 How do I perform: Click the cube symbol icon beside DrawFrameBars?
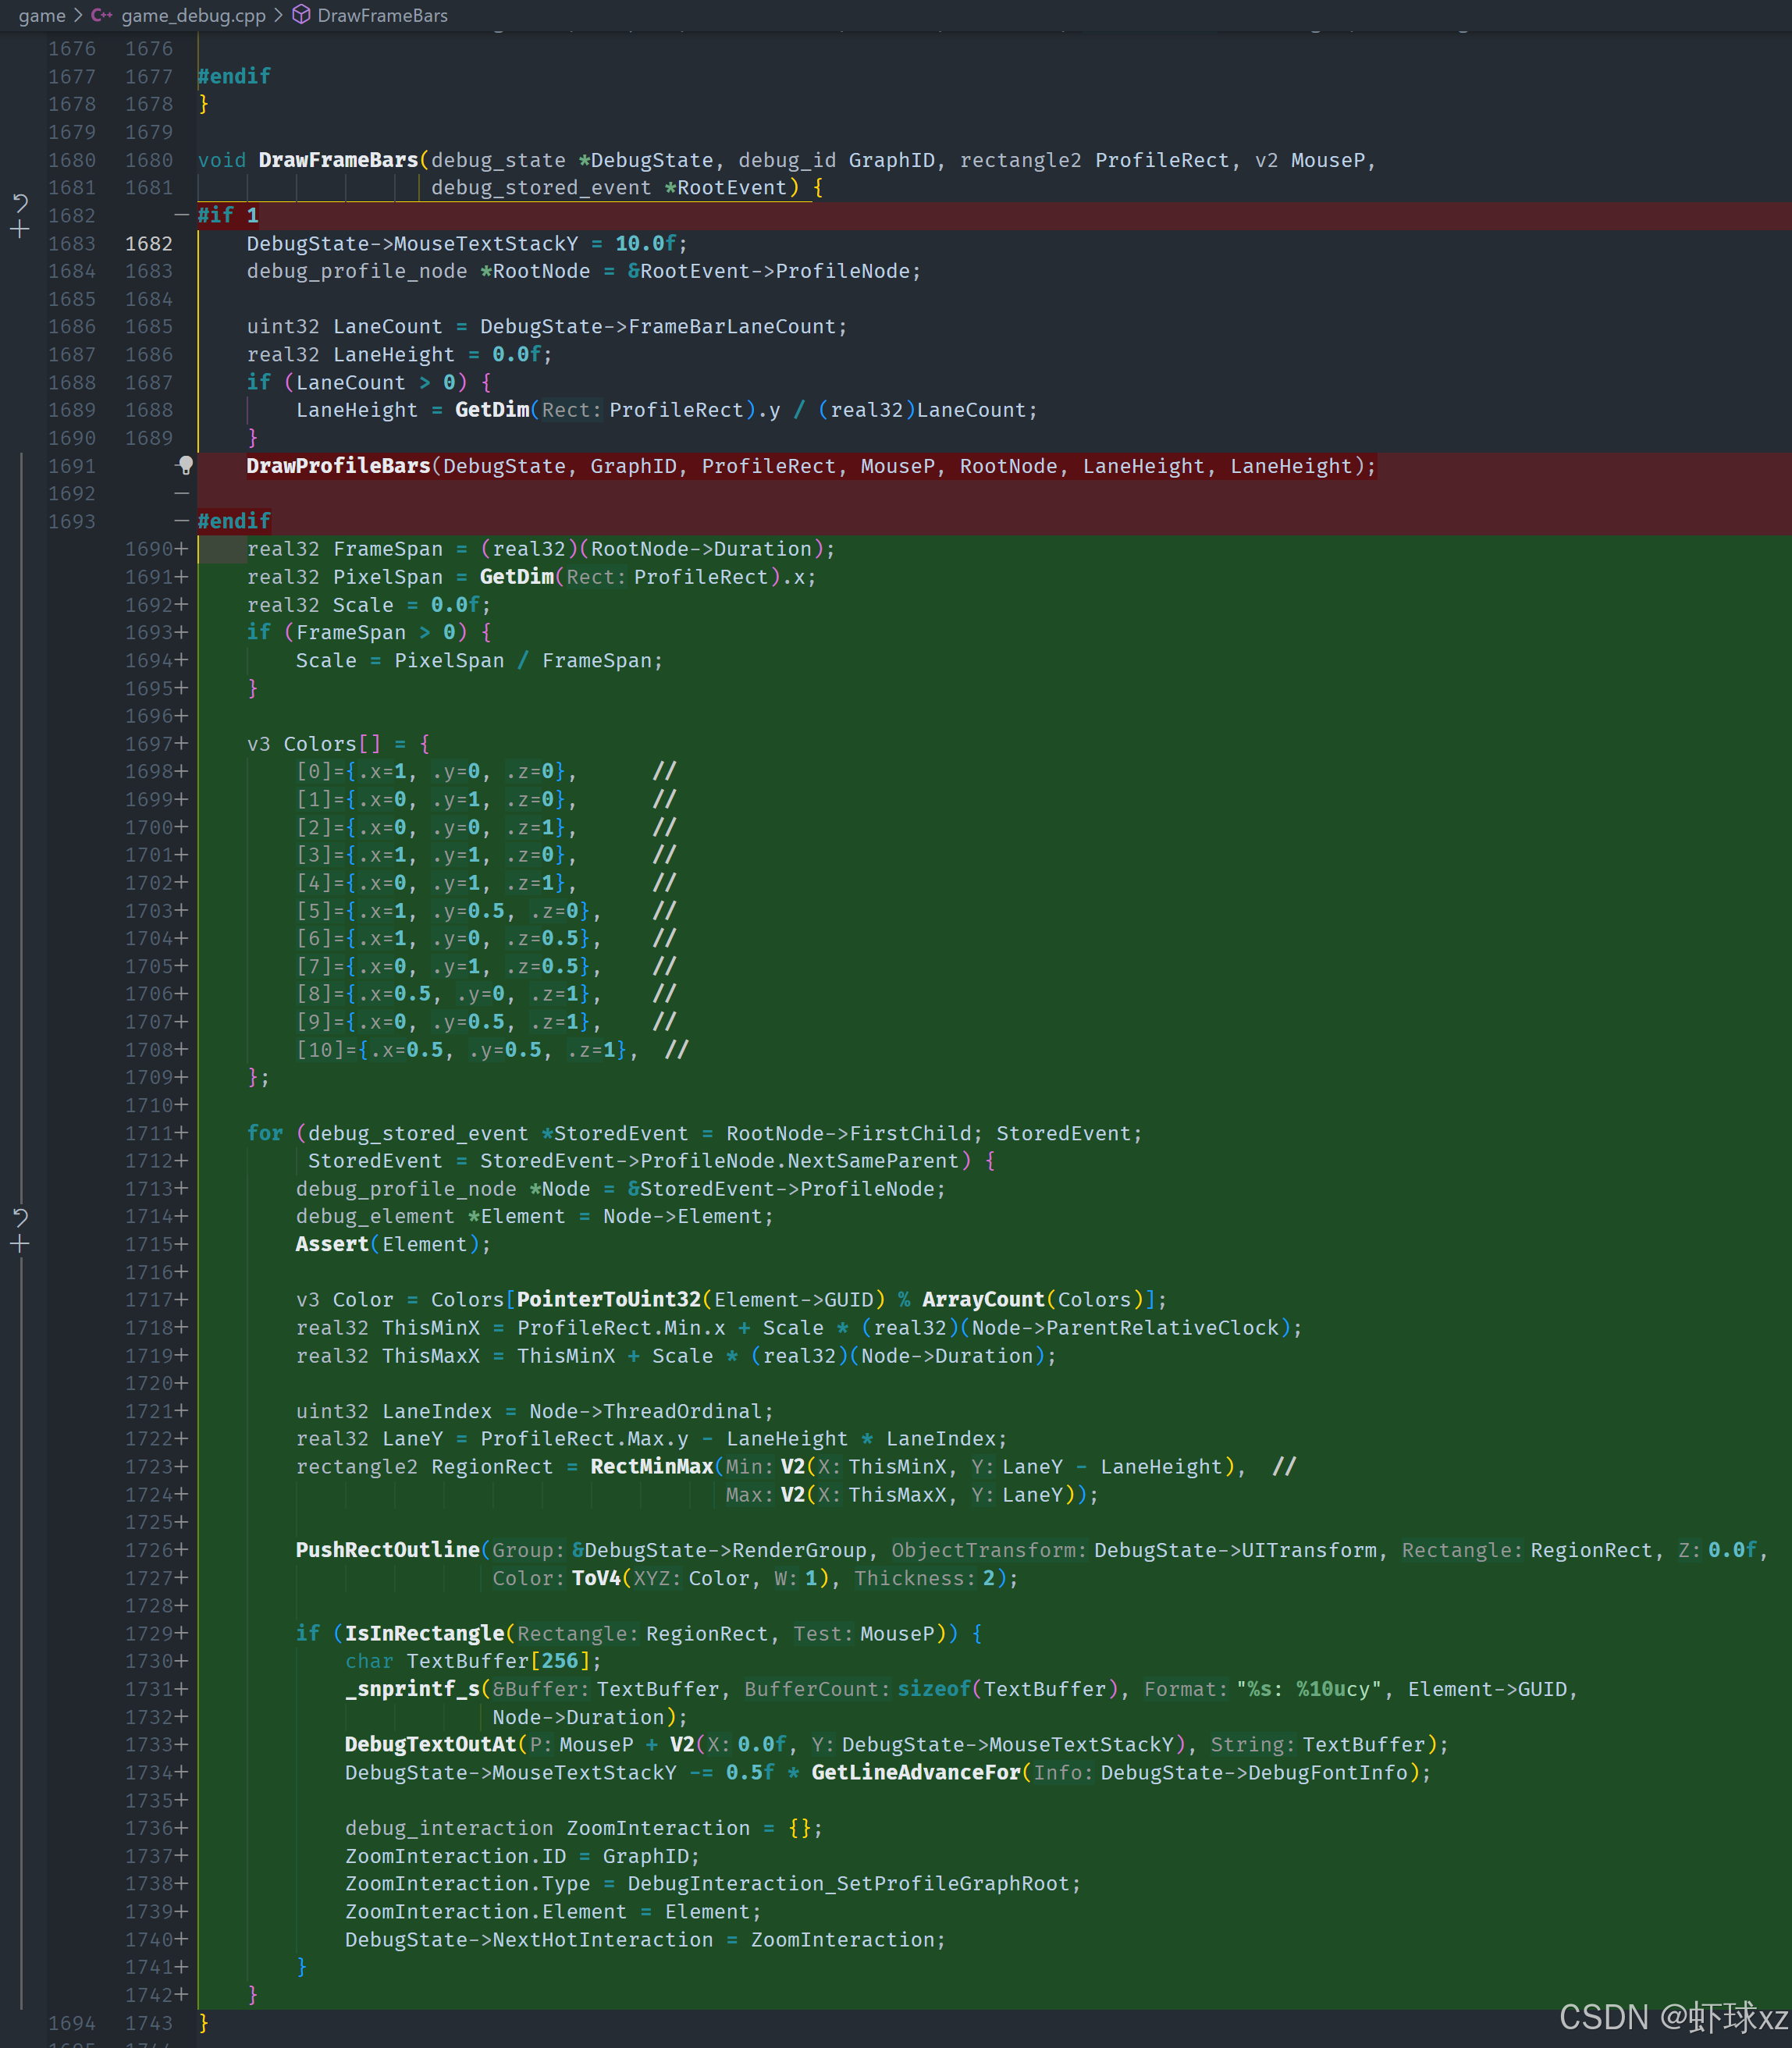[x=301, y=15]
